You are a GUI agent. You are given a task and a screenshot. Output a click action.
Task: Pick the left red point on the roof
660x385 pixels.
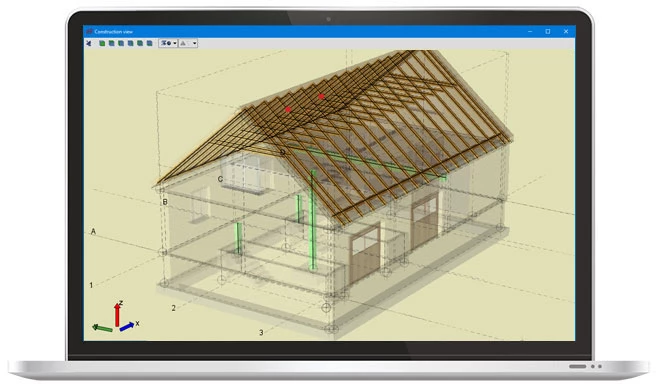click(288, 109)
